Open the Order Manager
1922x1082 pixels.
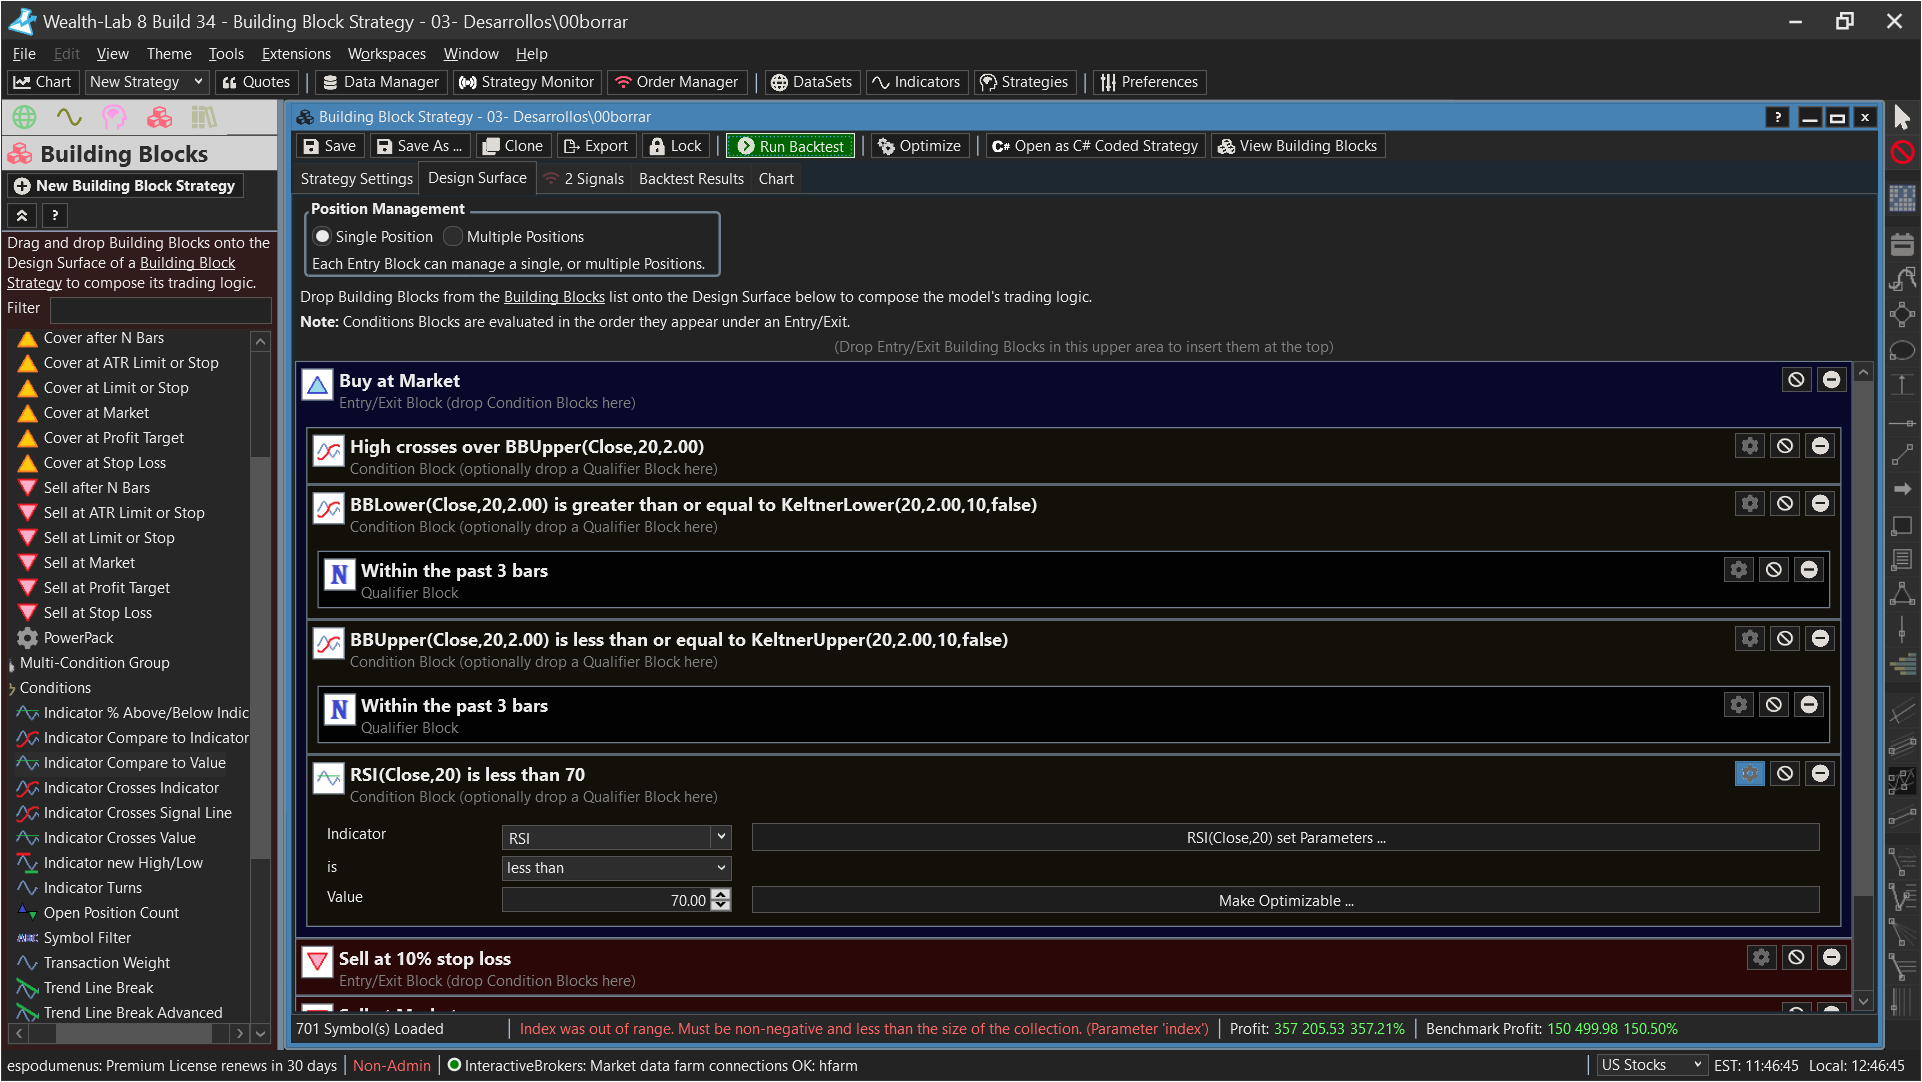[x=677, y=82]
